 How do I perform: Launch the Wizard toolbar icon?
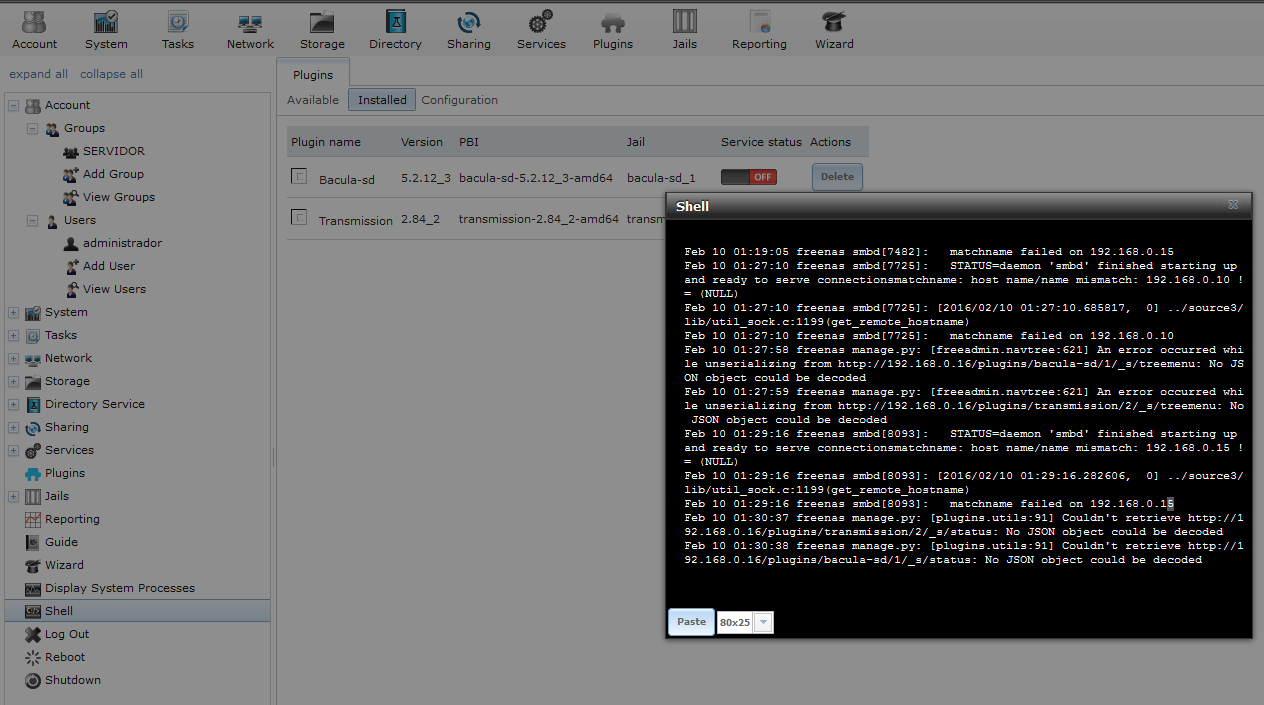click(x=834, y=30)
